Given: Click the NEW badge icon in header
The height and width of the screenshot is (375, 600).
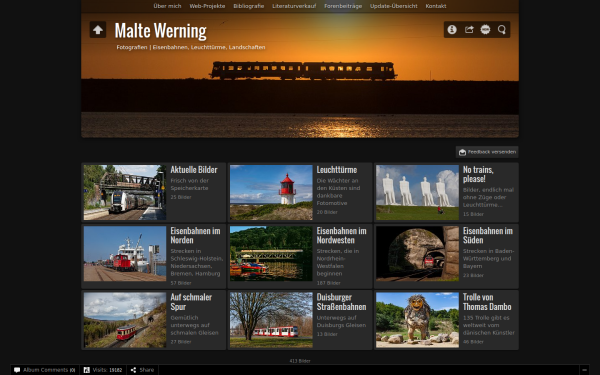Looking at the screenshot, I should click(485, 29).
